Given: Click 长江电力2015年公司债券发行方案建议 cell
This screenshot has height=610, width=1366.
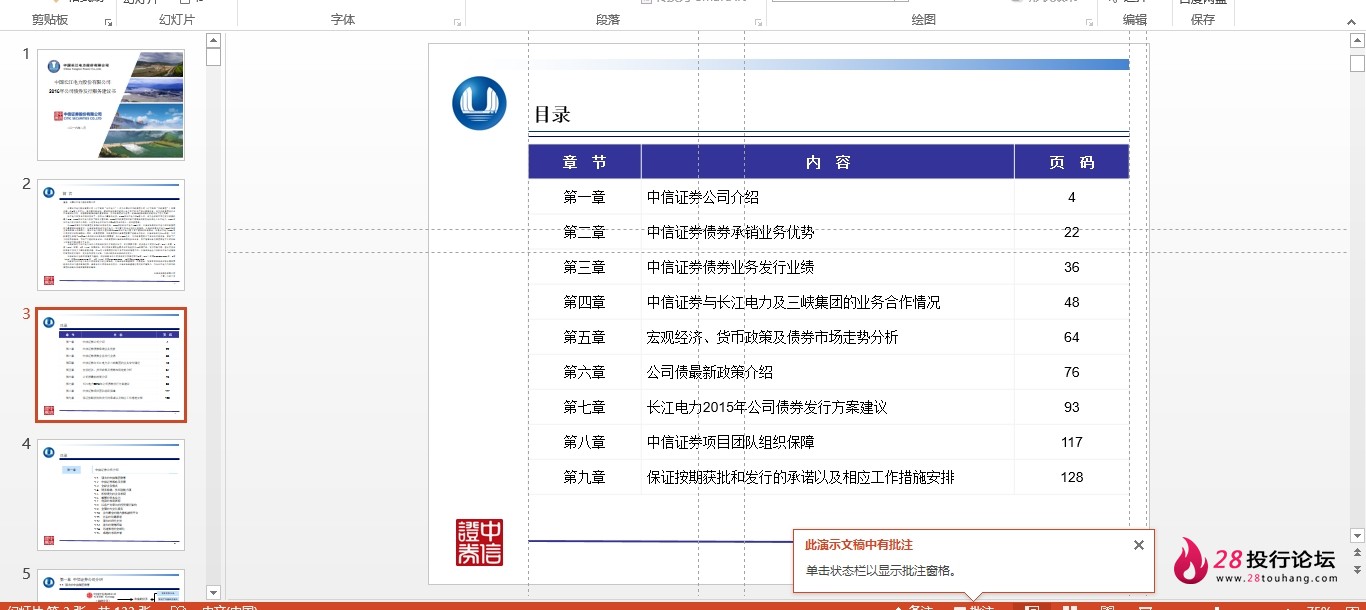Looking at the screenshot, I should tap(828, 407).
